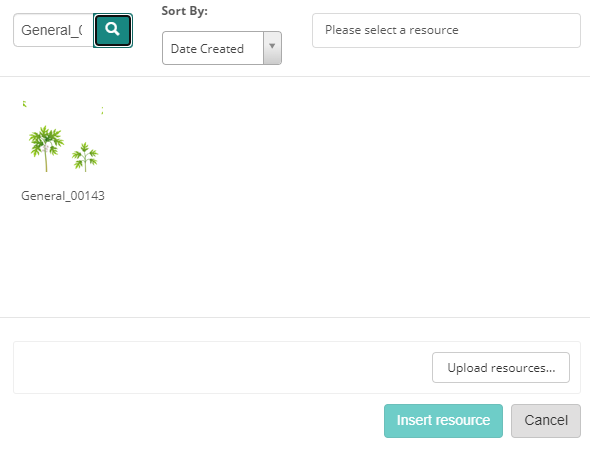Screen dimensions: 590x449
Task: Open the Upload resources dialog
Action: click(501, 367)
